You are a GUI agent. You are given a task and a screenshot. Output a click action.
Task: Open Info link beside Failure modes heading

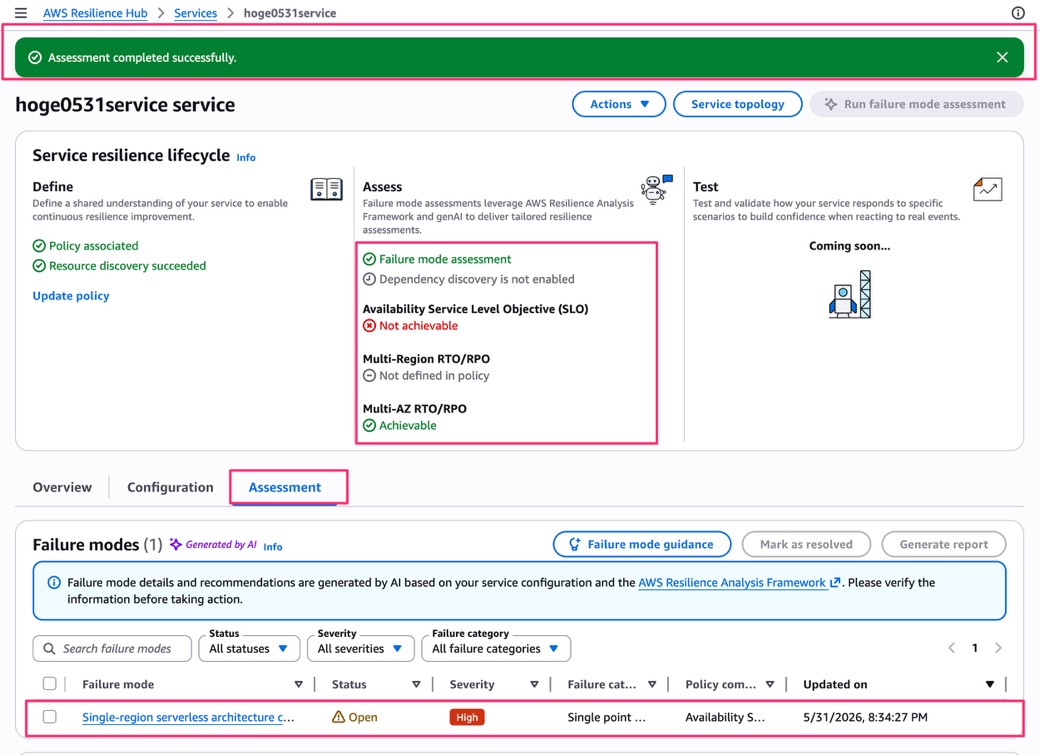point(273,547)
